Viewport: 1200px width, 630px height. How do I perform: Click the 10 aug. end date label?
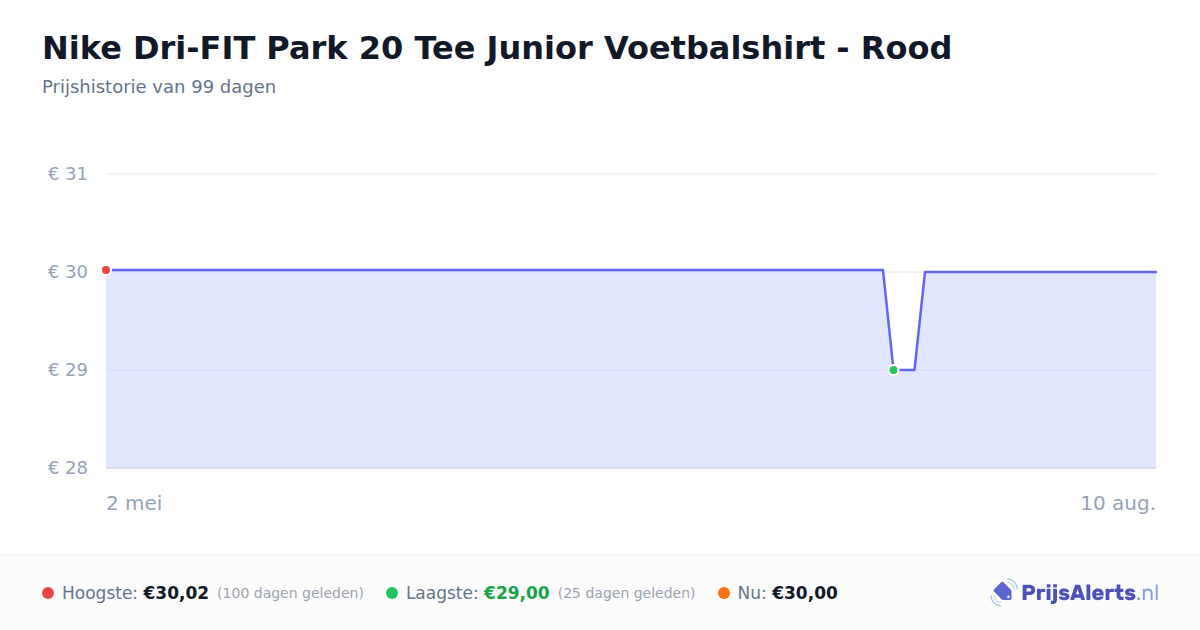(1118, 503)
